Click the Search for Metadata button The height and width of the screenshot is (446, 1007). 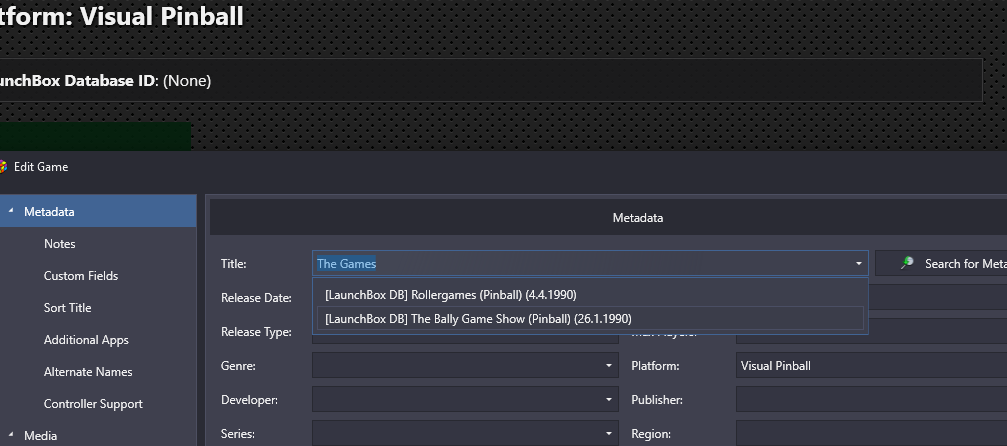click(941, 263)
